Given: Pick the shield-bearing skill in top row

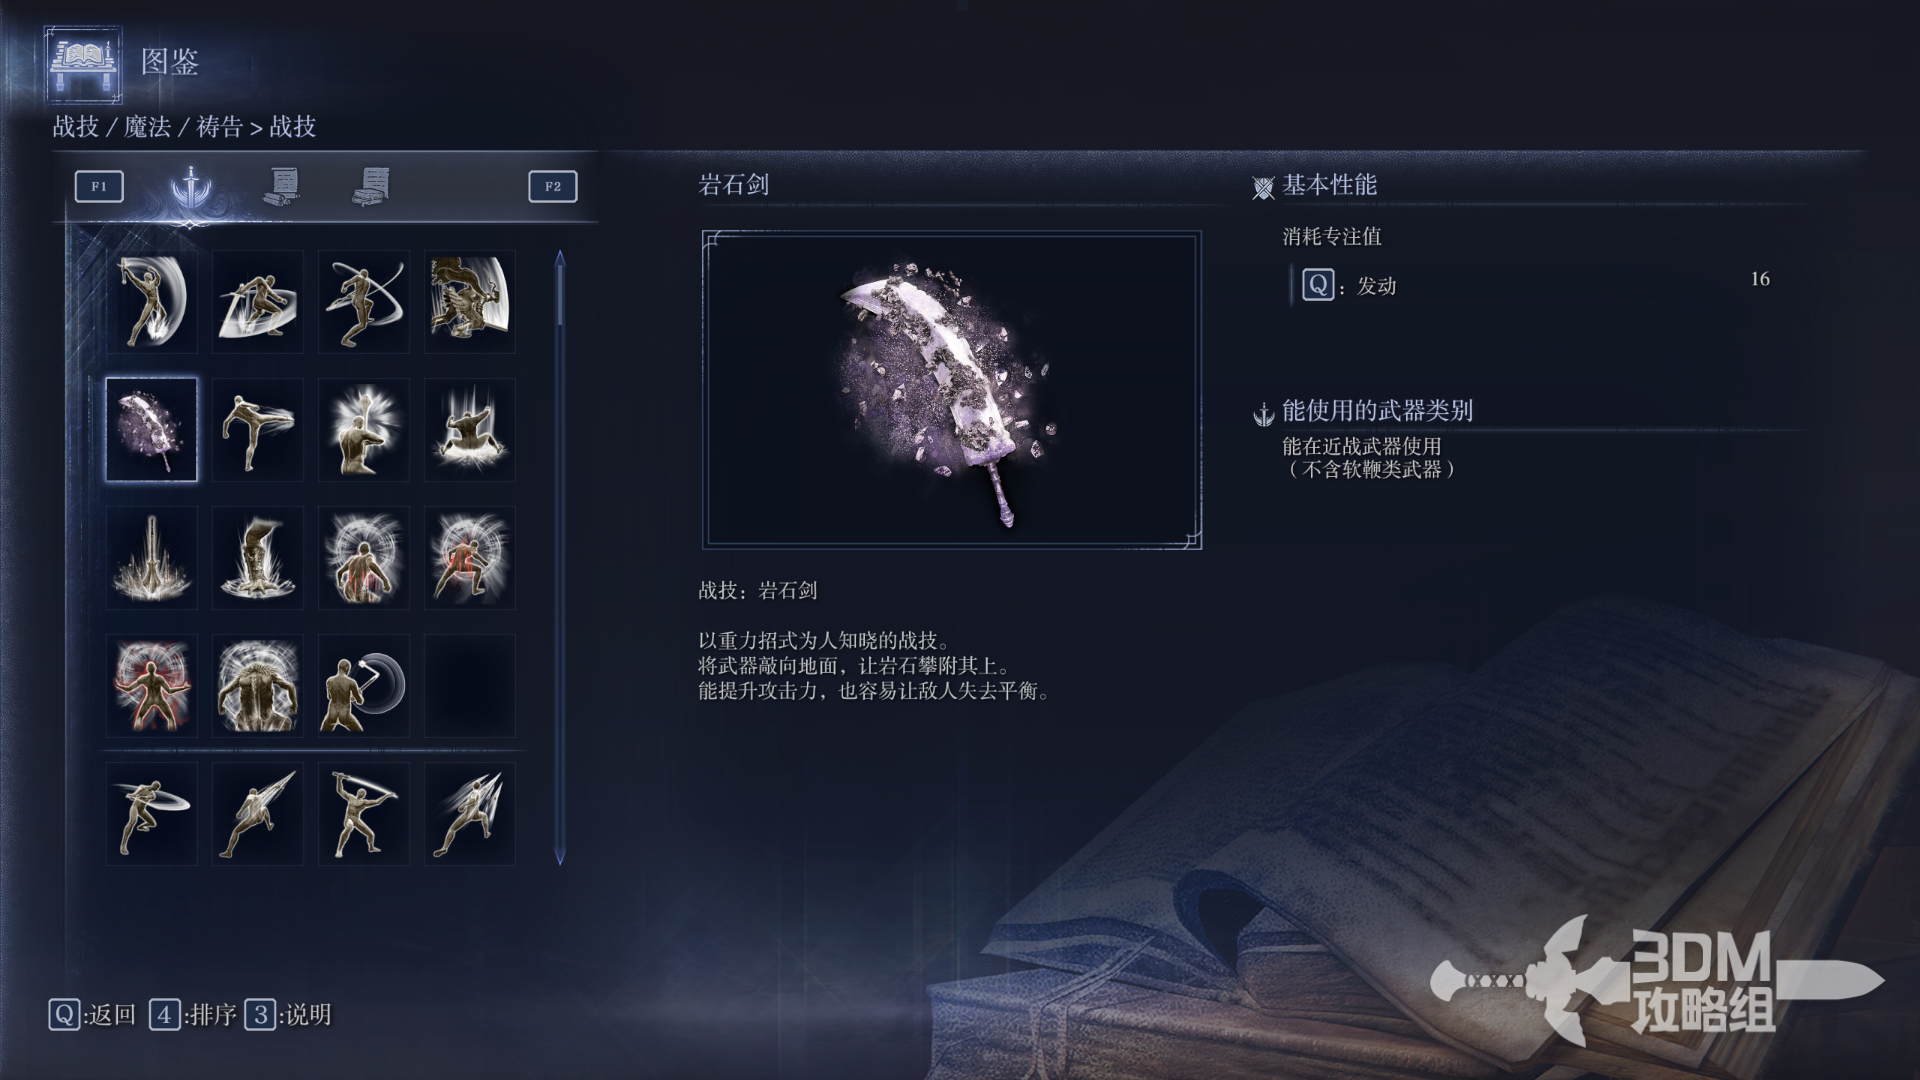Looking at the screenshot, I should click(469, 302).
